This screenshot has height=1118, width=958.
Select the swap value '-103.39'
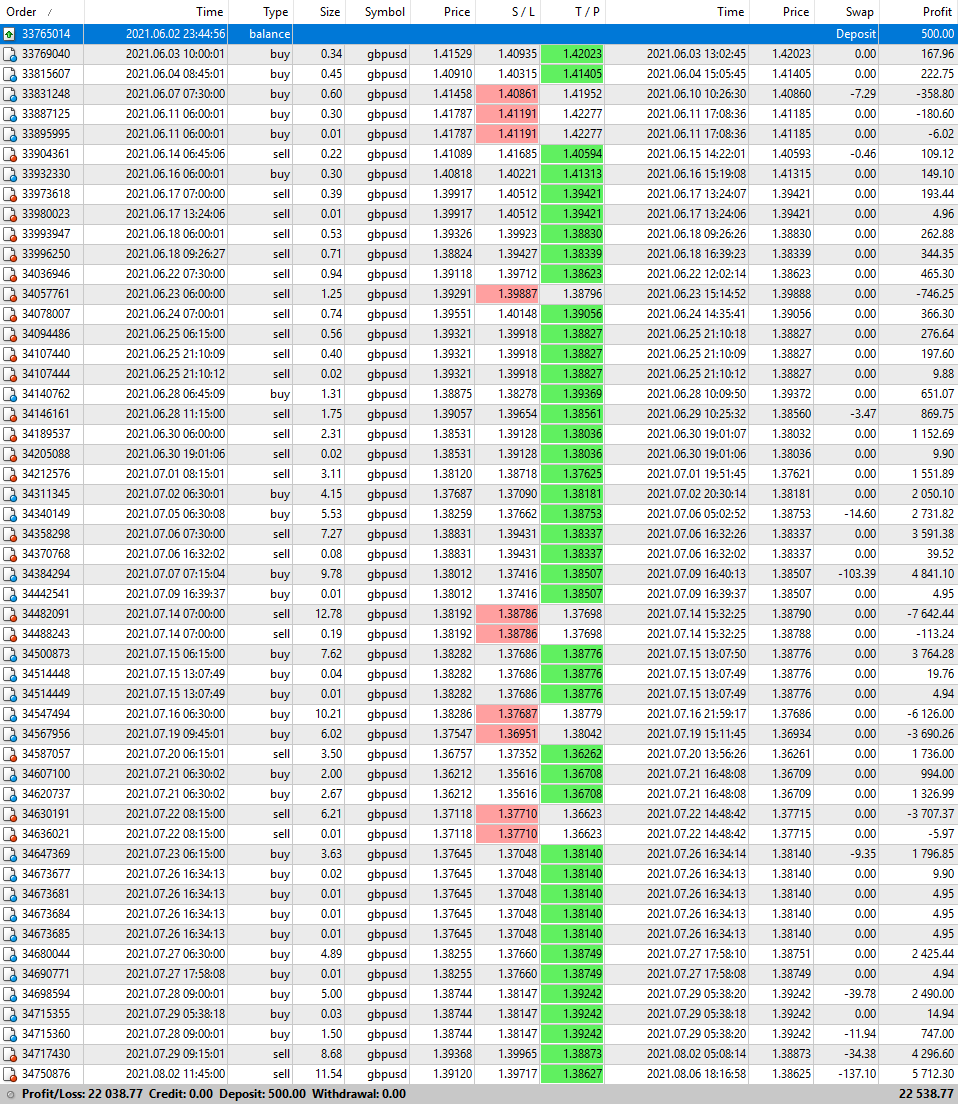(x=857, y=574)
